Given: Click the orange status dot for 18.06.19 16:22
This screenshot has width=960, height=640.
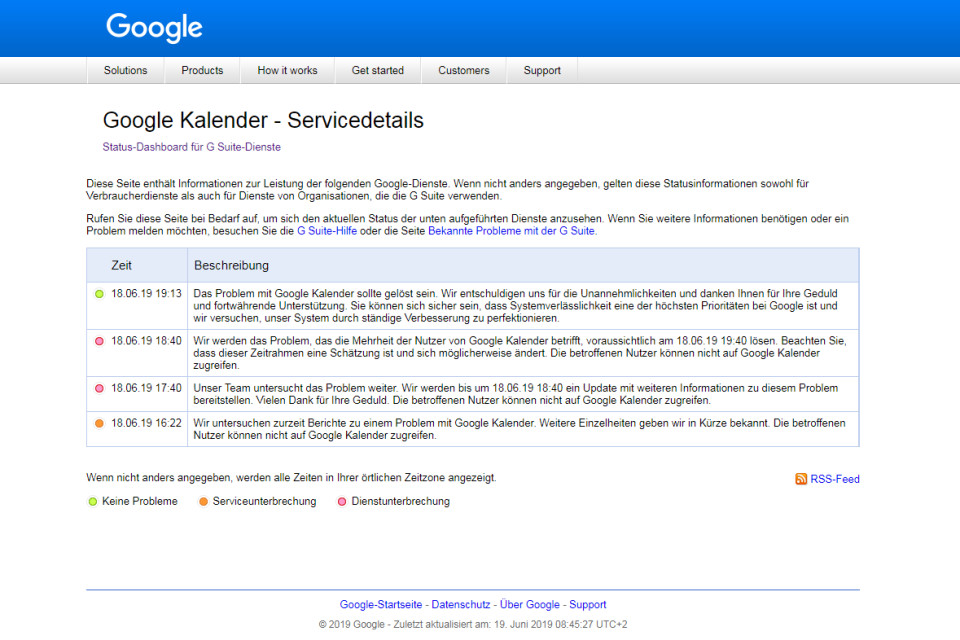Looking at the screenshot, I should [x=99, y=423].
